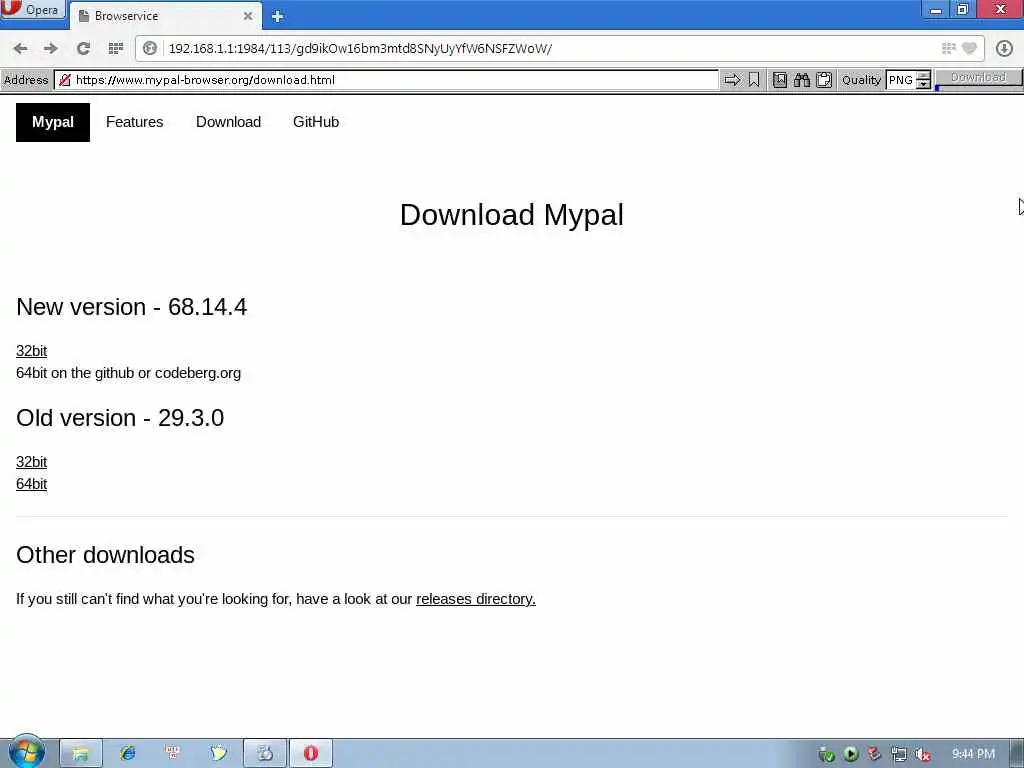Image resolution: width=1024 pixels, height=768 pixels.
Task: Click the 'Download Mypal' heading text
Action: (x=511, y=215)
